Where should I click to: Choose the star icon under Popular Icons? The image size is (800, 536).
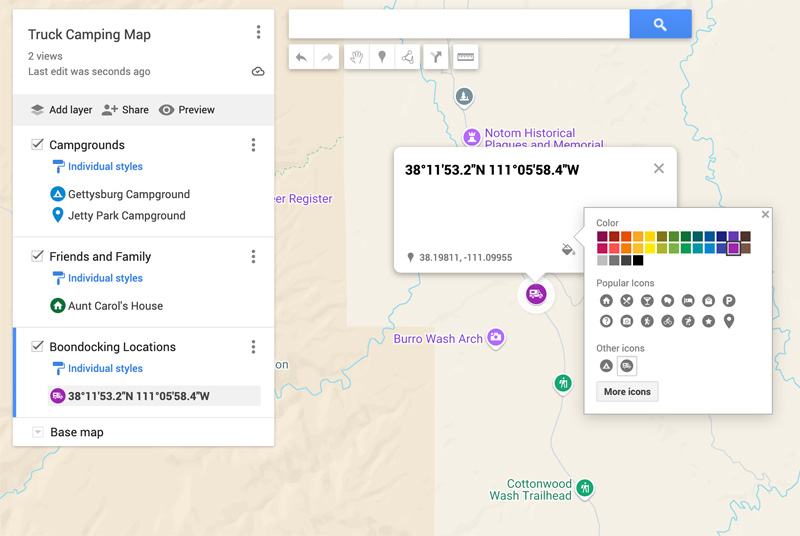[708, 321]
